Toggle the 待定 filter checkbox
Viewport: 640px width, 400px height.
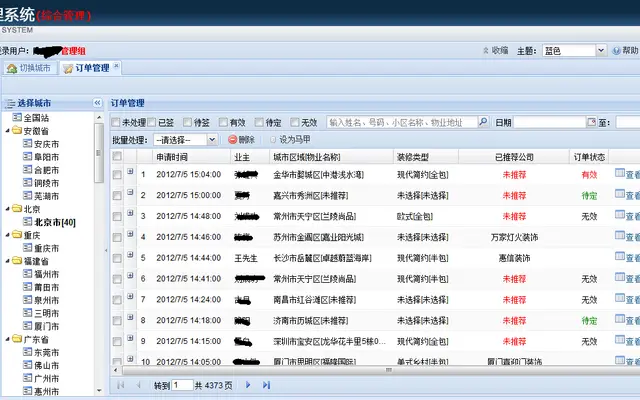[259, 122]
